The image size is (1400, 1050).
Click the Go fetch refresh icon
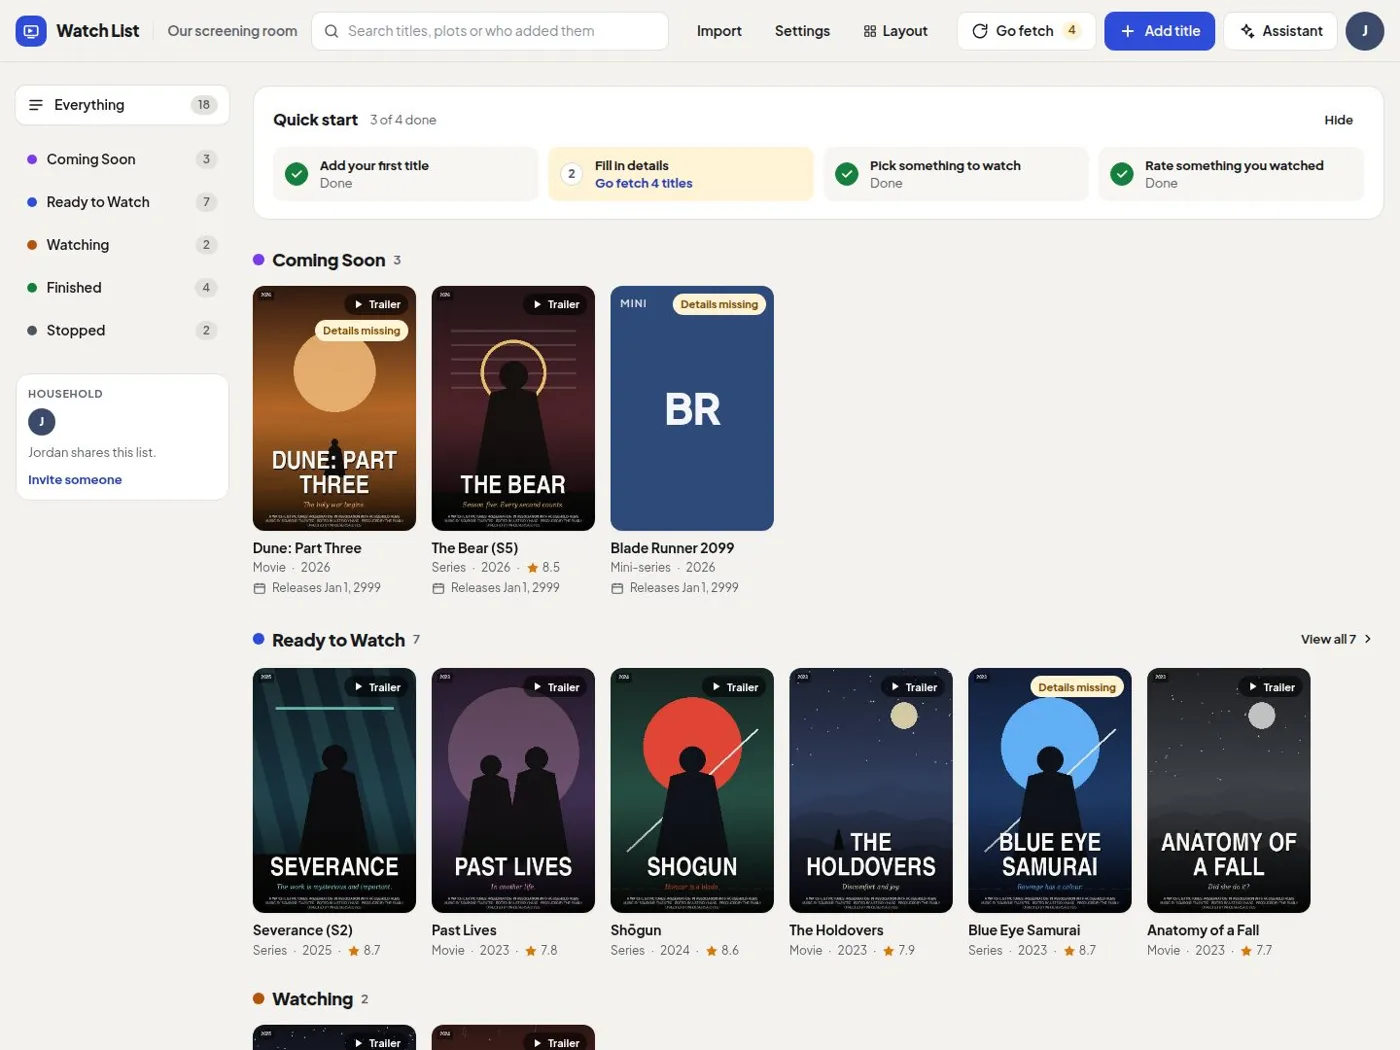[980, 31]
